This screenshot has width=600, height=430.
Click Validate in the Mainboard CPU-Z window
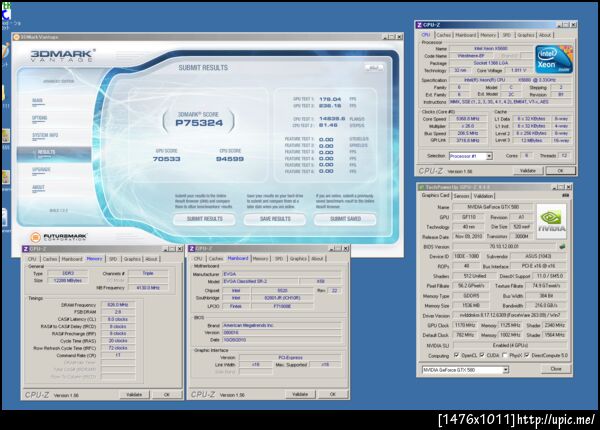click(x=300, y=394)
